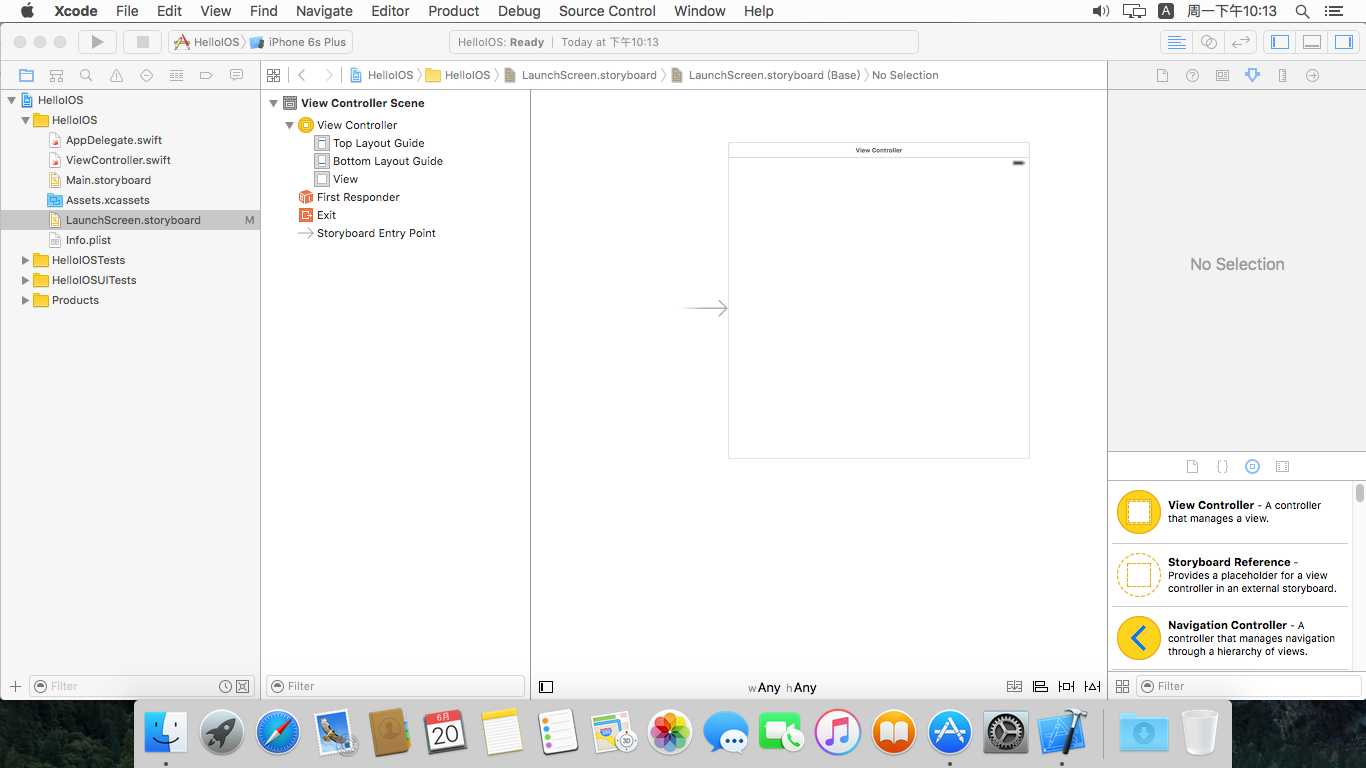Image resolution: width=1366 pixels, height=768 pixels.
Task: Collapse the HelloIOS group folder triangle
Action: pyautogui.click(x=26, y=120)
